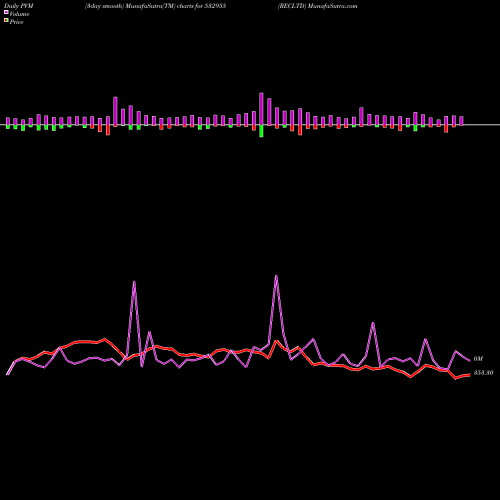Click the Volume legend color swatch
The height and width of the screenshot is (500, 500).
[x=6, y=12]
